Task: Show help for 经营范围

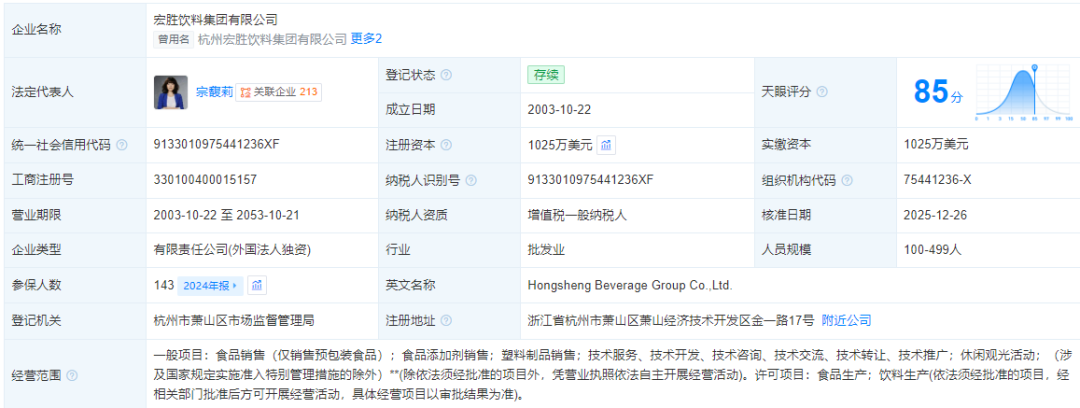Action: pos(72,376)
